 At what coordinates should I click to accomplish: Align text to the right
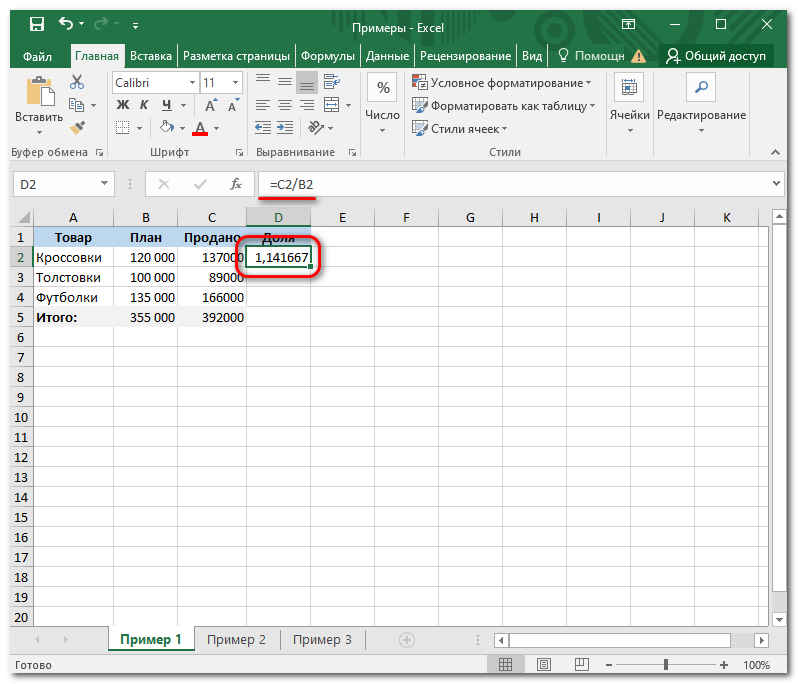click(306, 105)
